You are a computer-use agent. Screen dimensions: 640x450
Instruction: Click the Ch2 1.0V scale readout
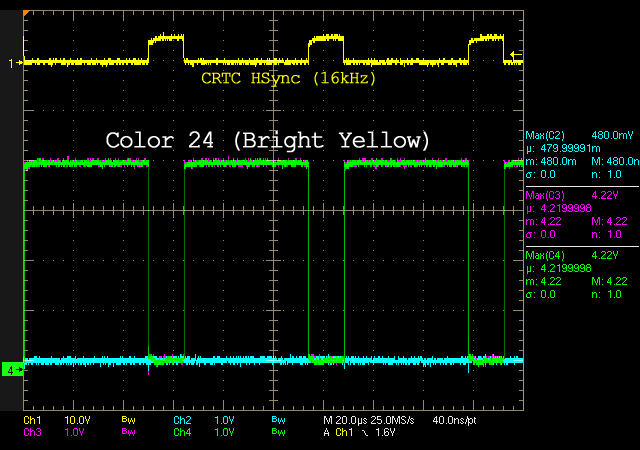click(x=224, y=420)
